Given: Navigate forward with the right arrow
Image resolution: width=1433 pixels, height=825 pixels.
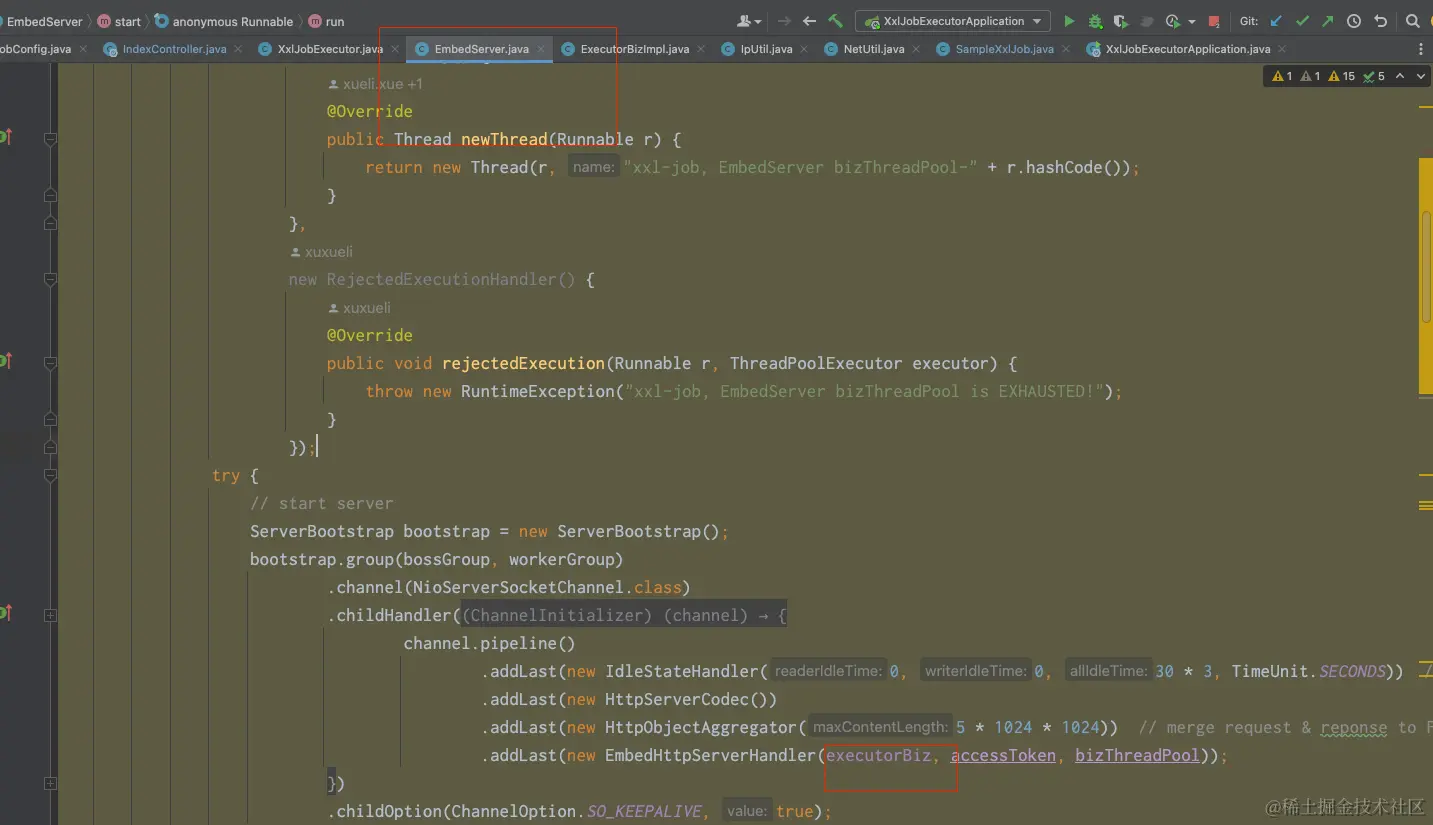Looking at the screenshot, I should coord(784,21).
